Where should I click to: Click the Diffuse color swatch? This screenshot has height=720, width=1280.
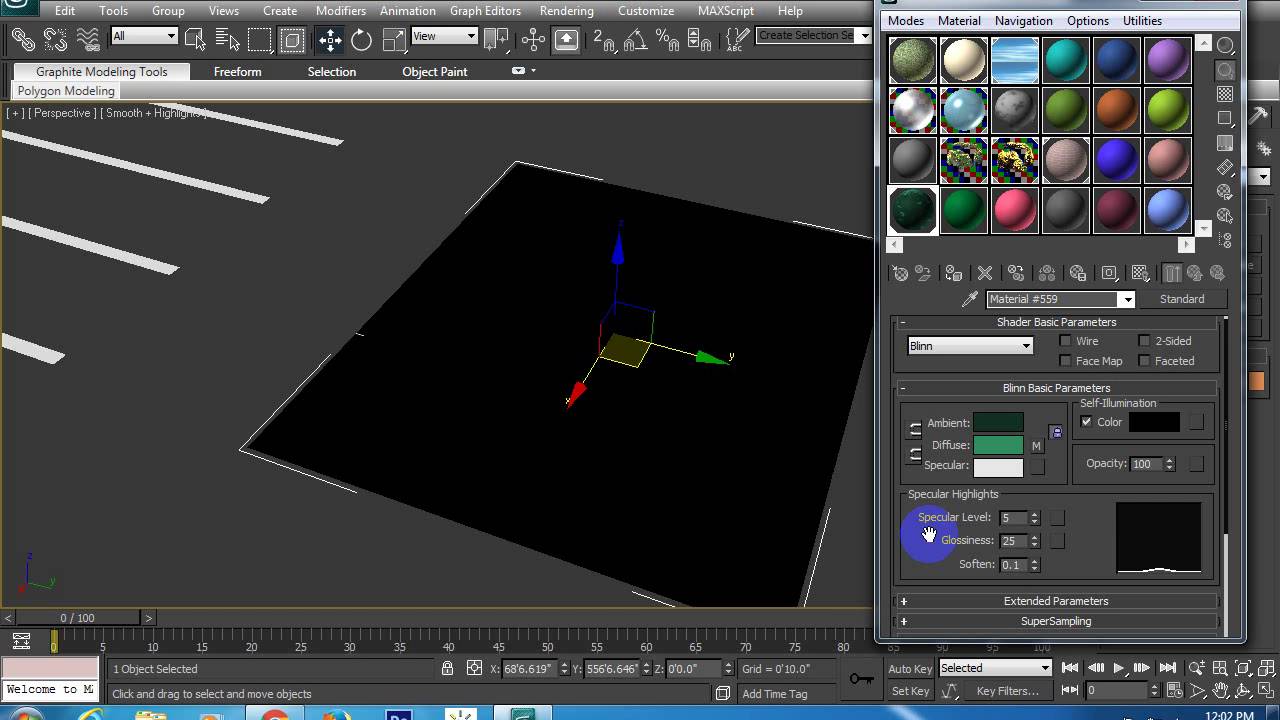click(998, 445)
